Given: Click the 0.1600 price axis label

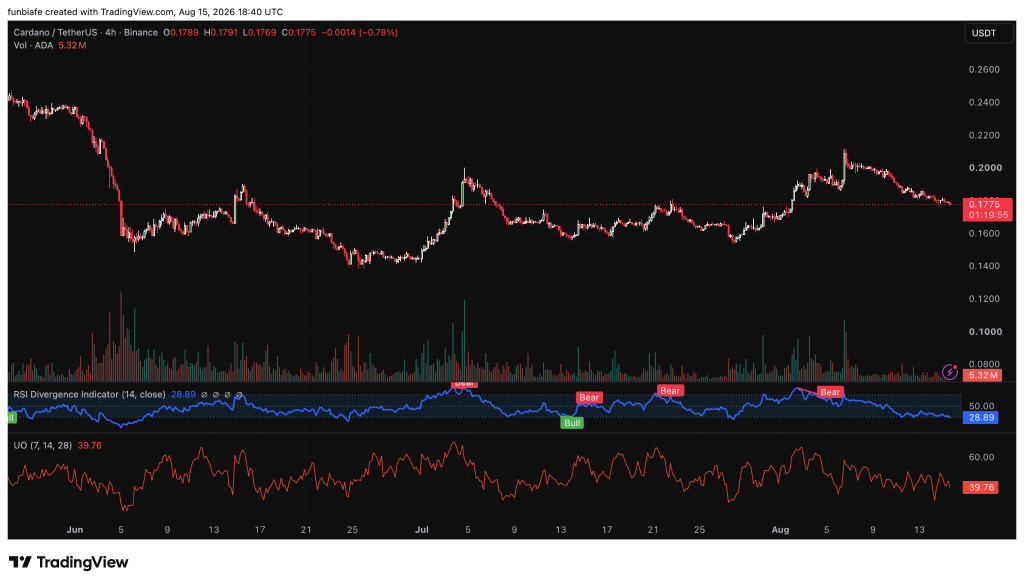Looking at the screenshot, I should 984,233.
